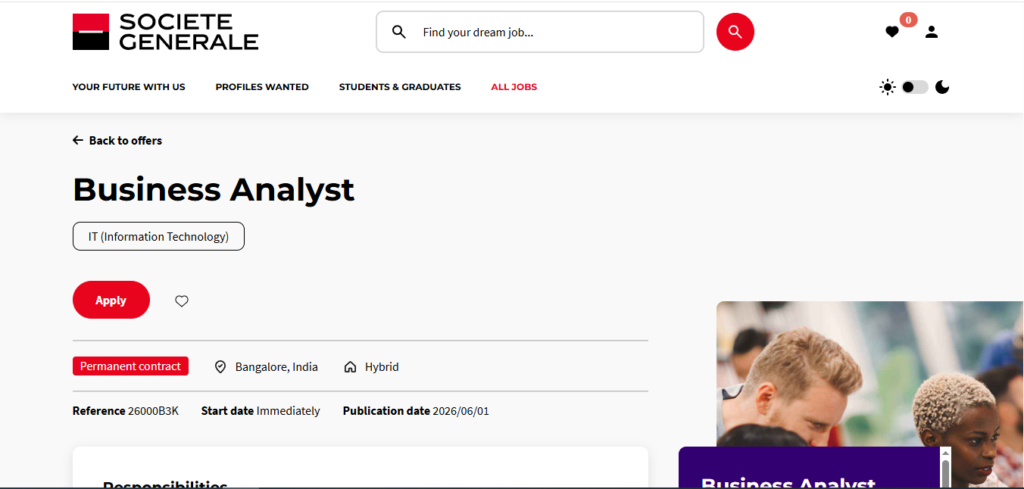Save job with heart icon beside Apply
The height and width of the screenshot is (489, 1024).
click(x=182, y=301)
